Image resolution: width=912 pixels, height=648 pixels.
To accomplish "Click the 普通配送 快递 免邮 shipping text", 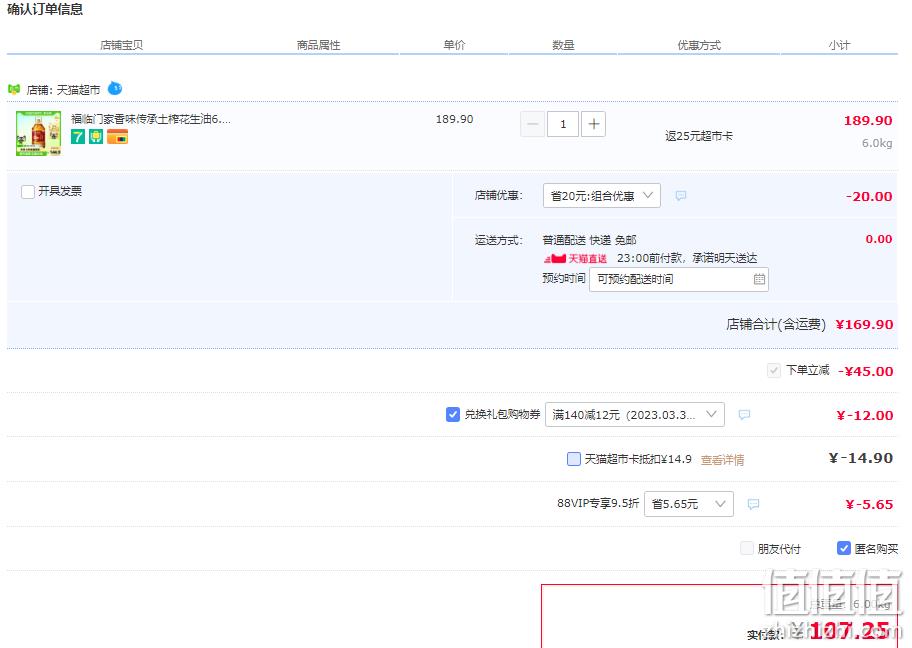I will click(x=589, y=240).
